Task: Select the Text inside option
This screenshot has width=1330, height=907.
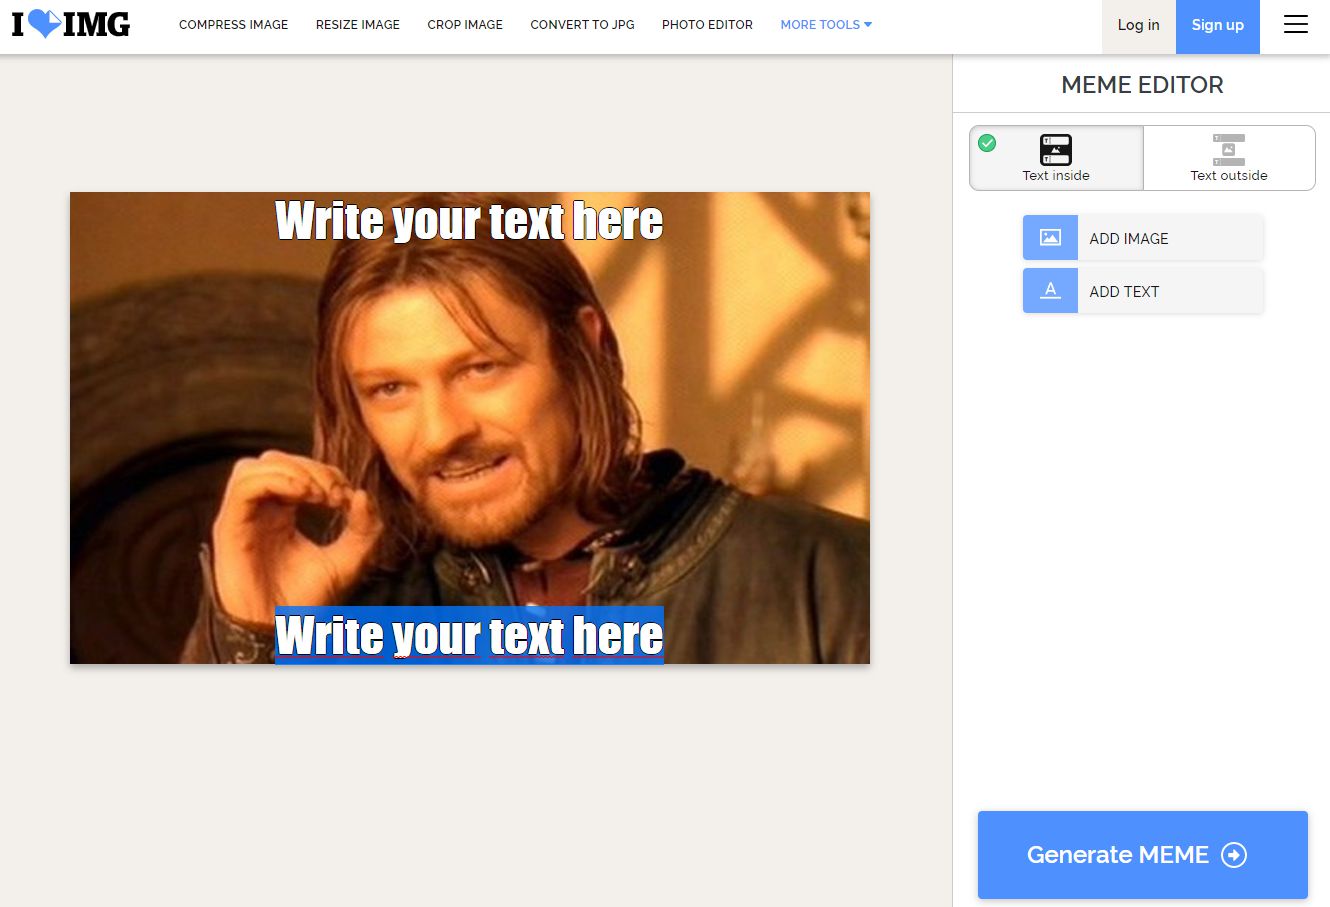Action: click(x=1056, y=158)
